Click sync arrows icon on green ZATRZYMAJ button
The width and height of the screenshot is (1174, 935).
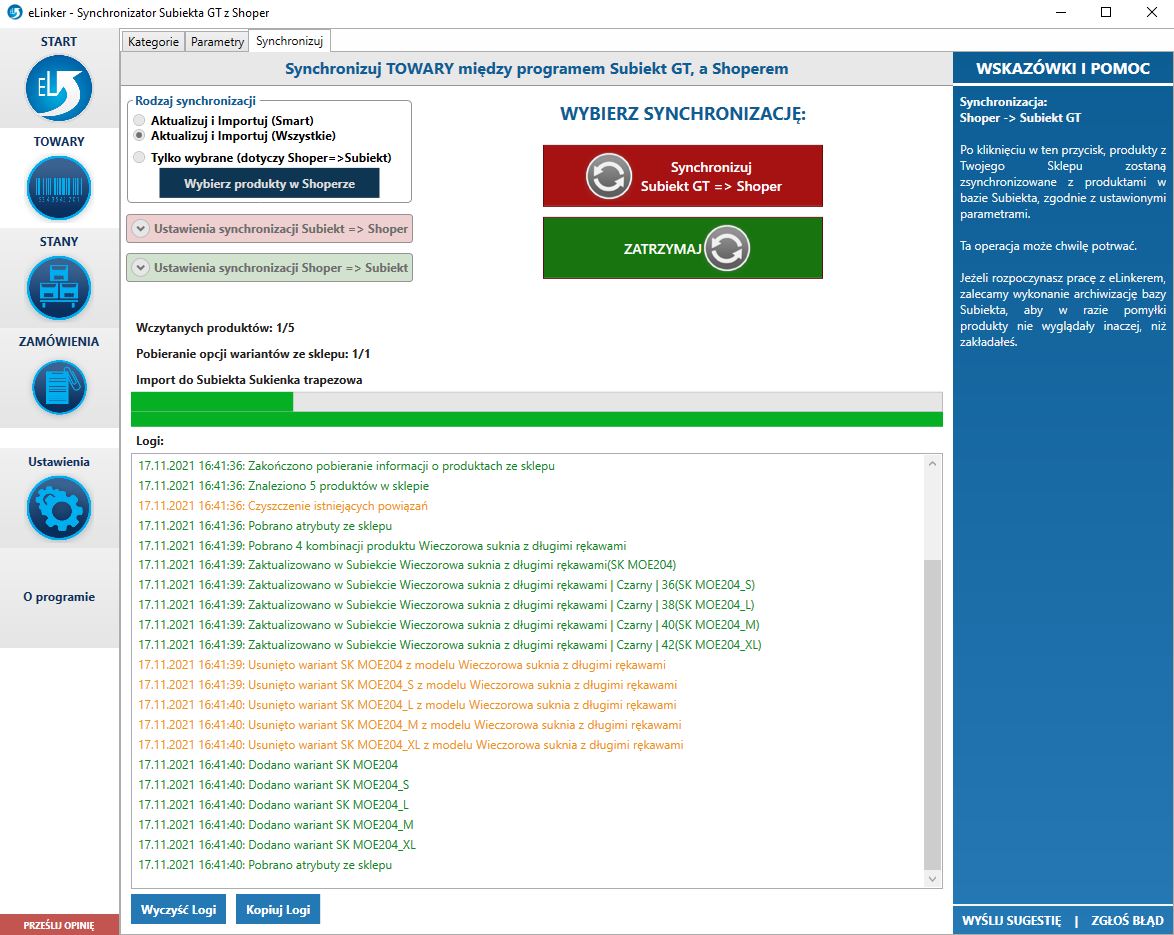pyautogui.click(x=726, y=248)
